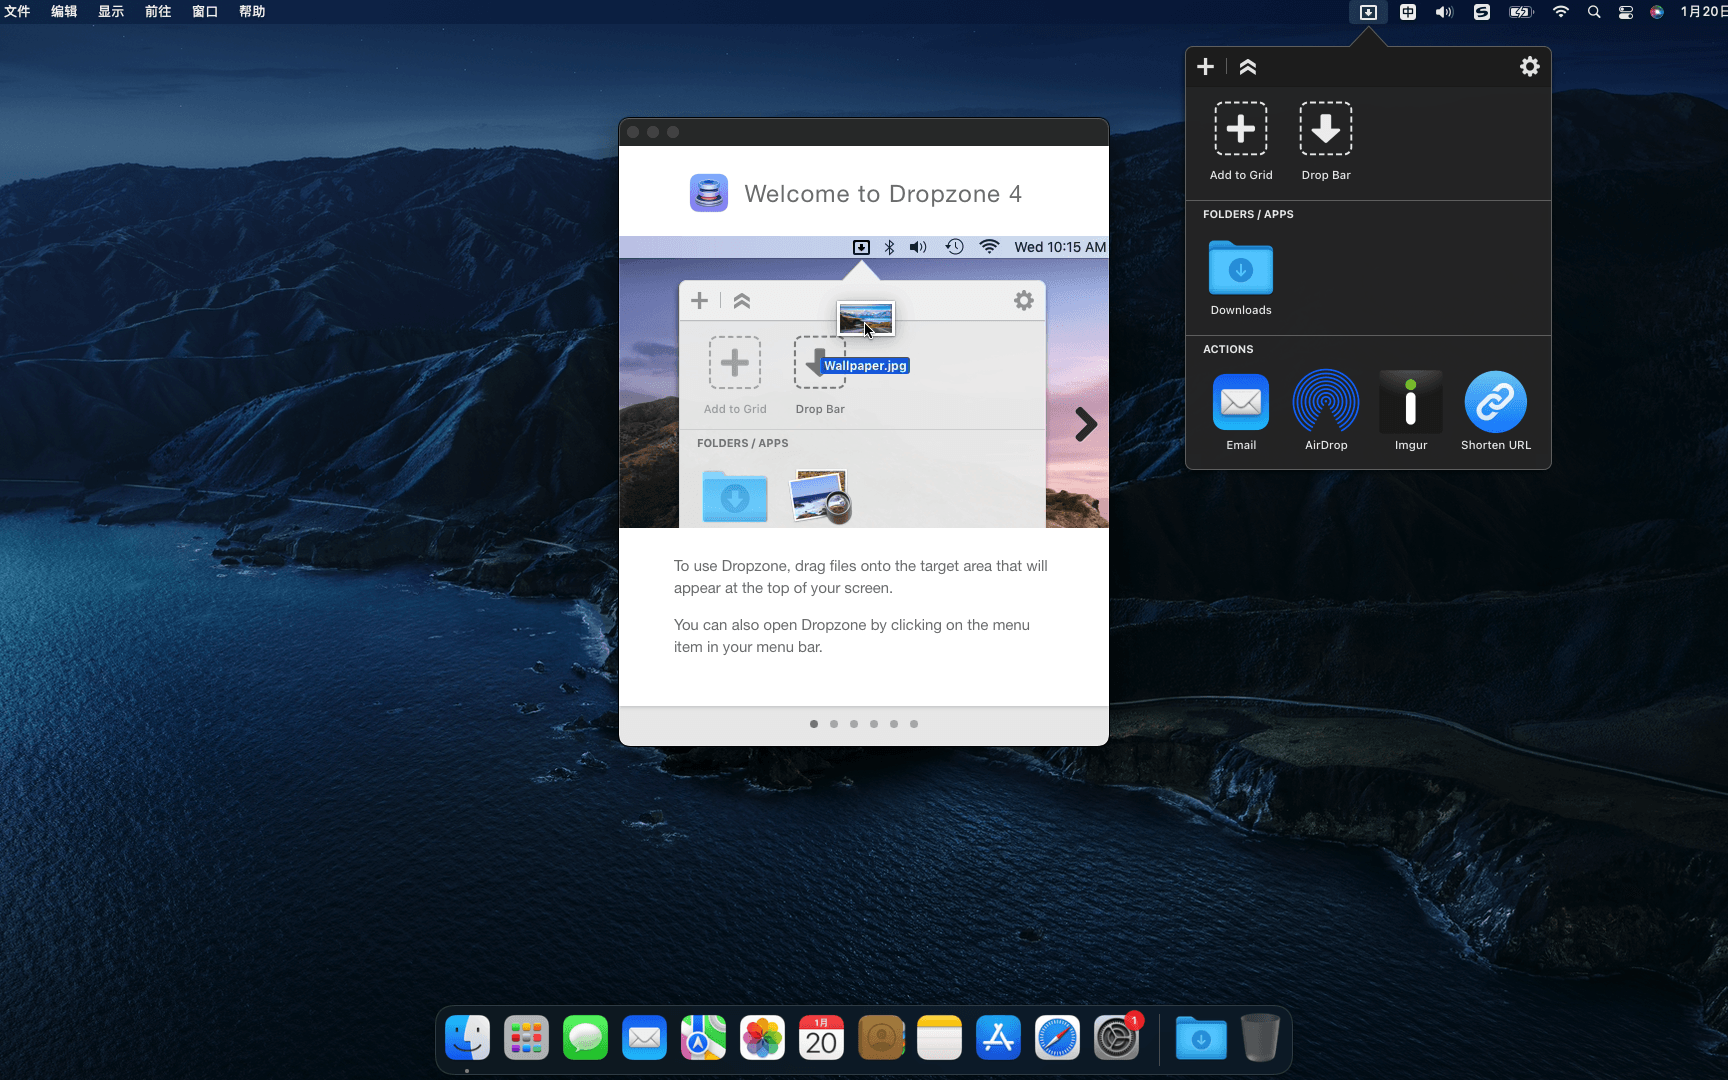Go to next welcome slide arrow
Image resolution: width=1728 pixels, height=1080 pixels.
(1086, 424)
